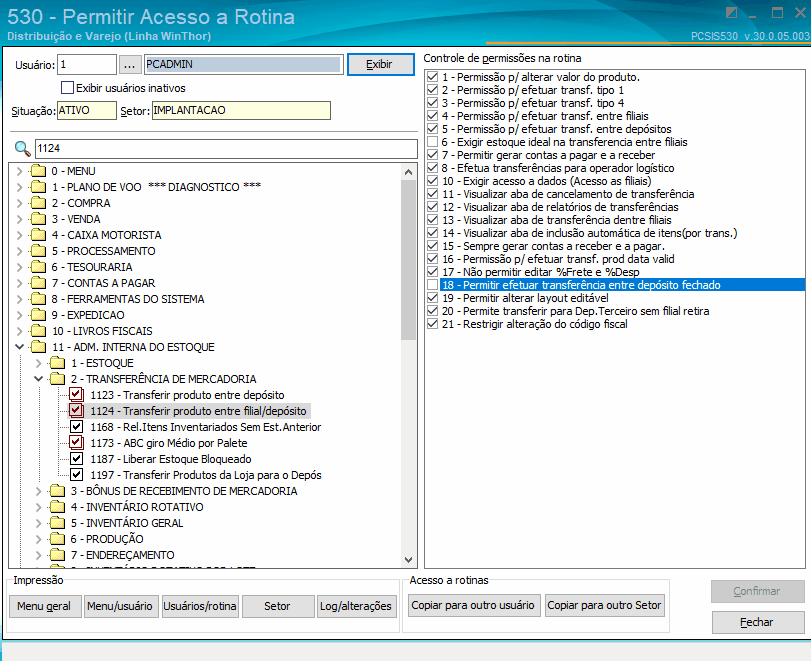Collapse 2 - TRANSFERÊNCIA DE MERCADORIA subnode
The image size is (811, 661).
38,379
